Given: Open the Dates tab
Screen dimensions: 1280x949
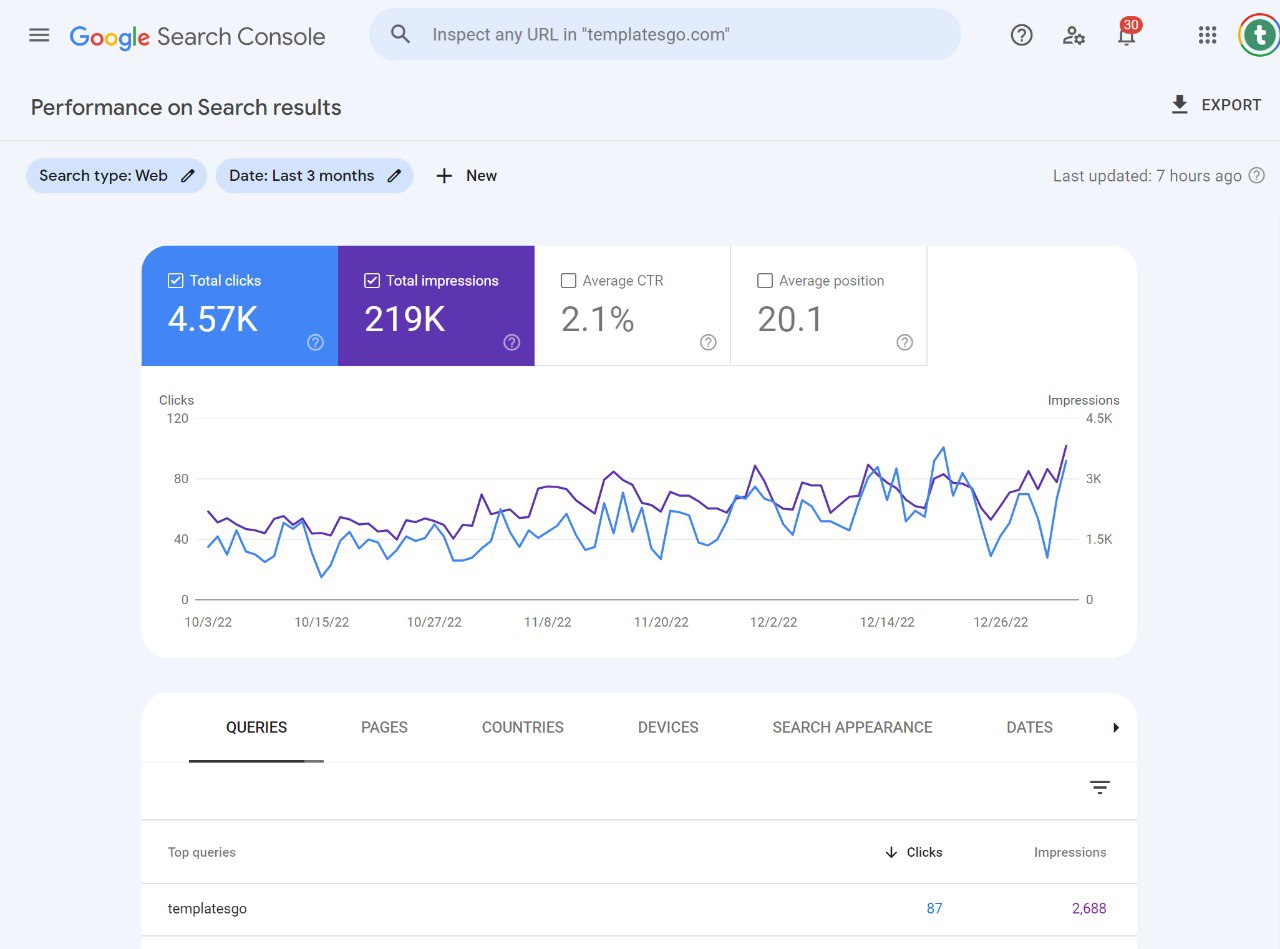Looking at the screenshot, I should pos(1029,728).
